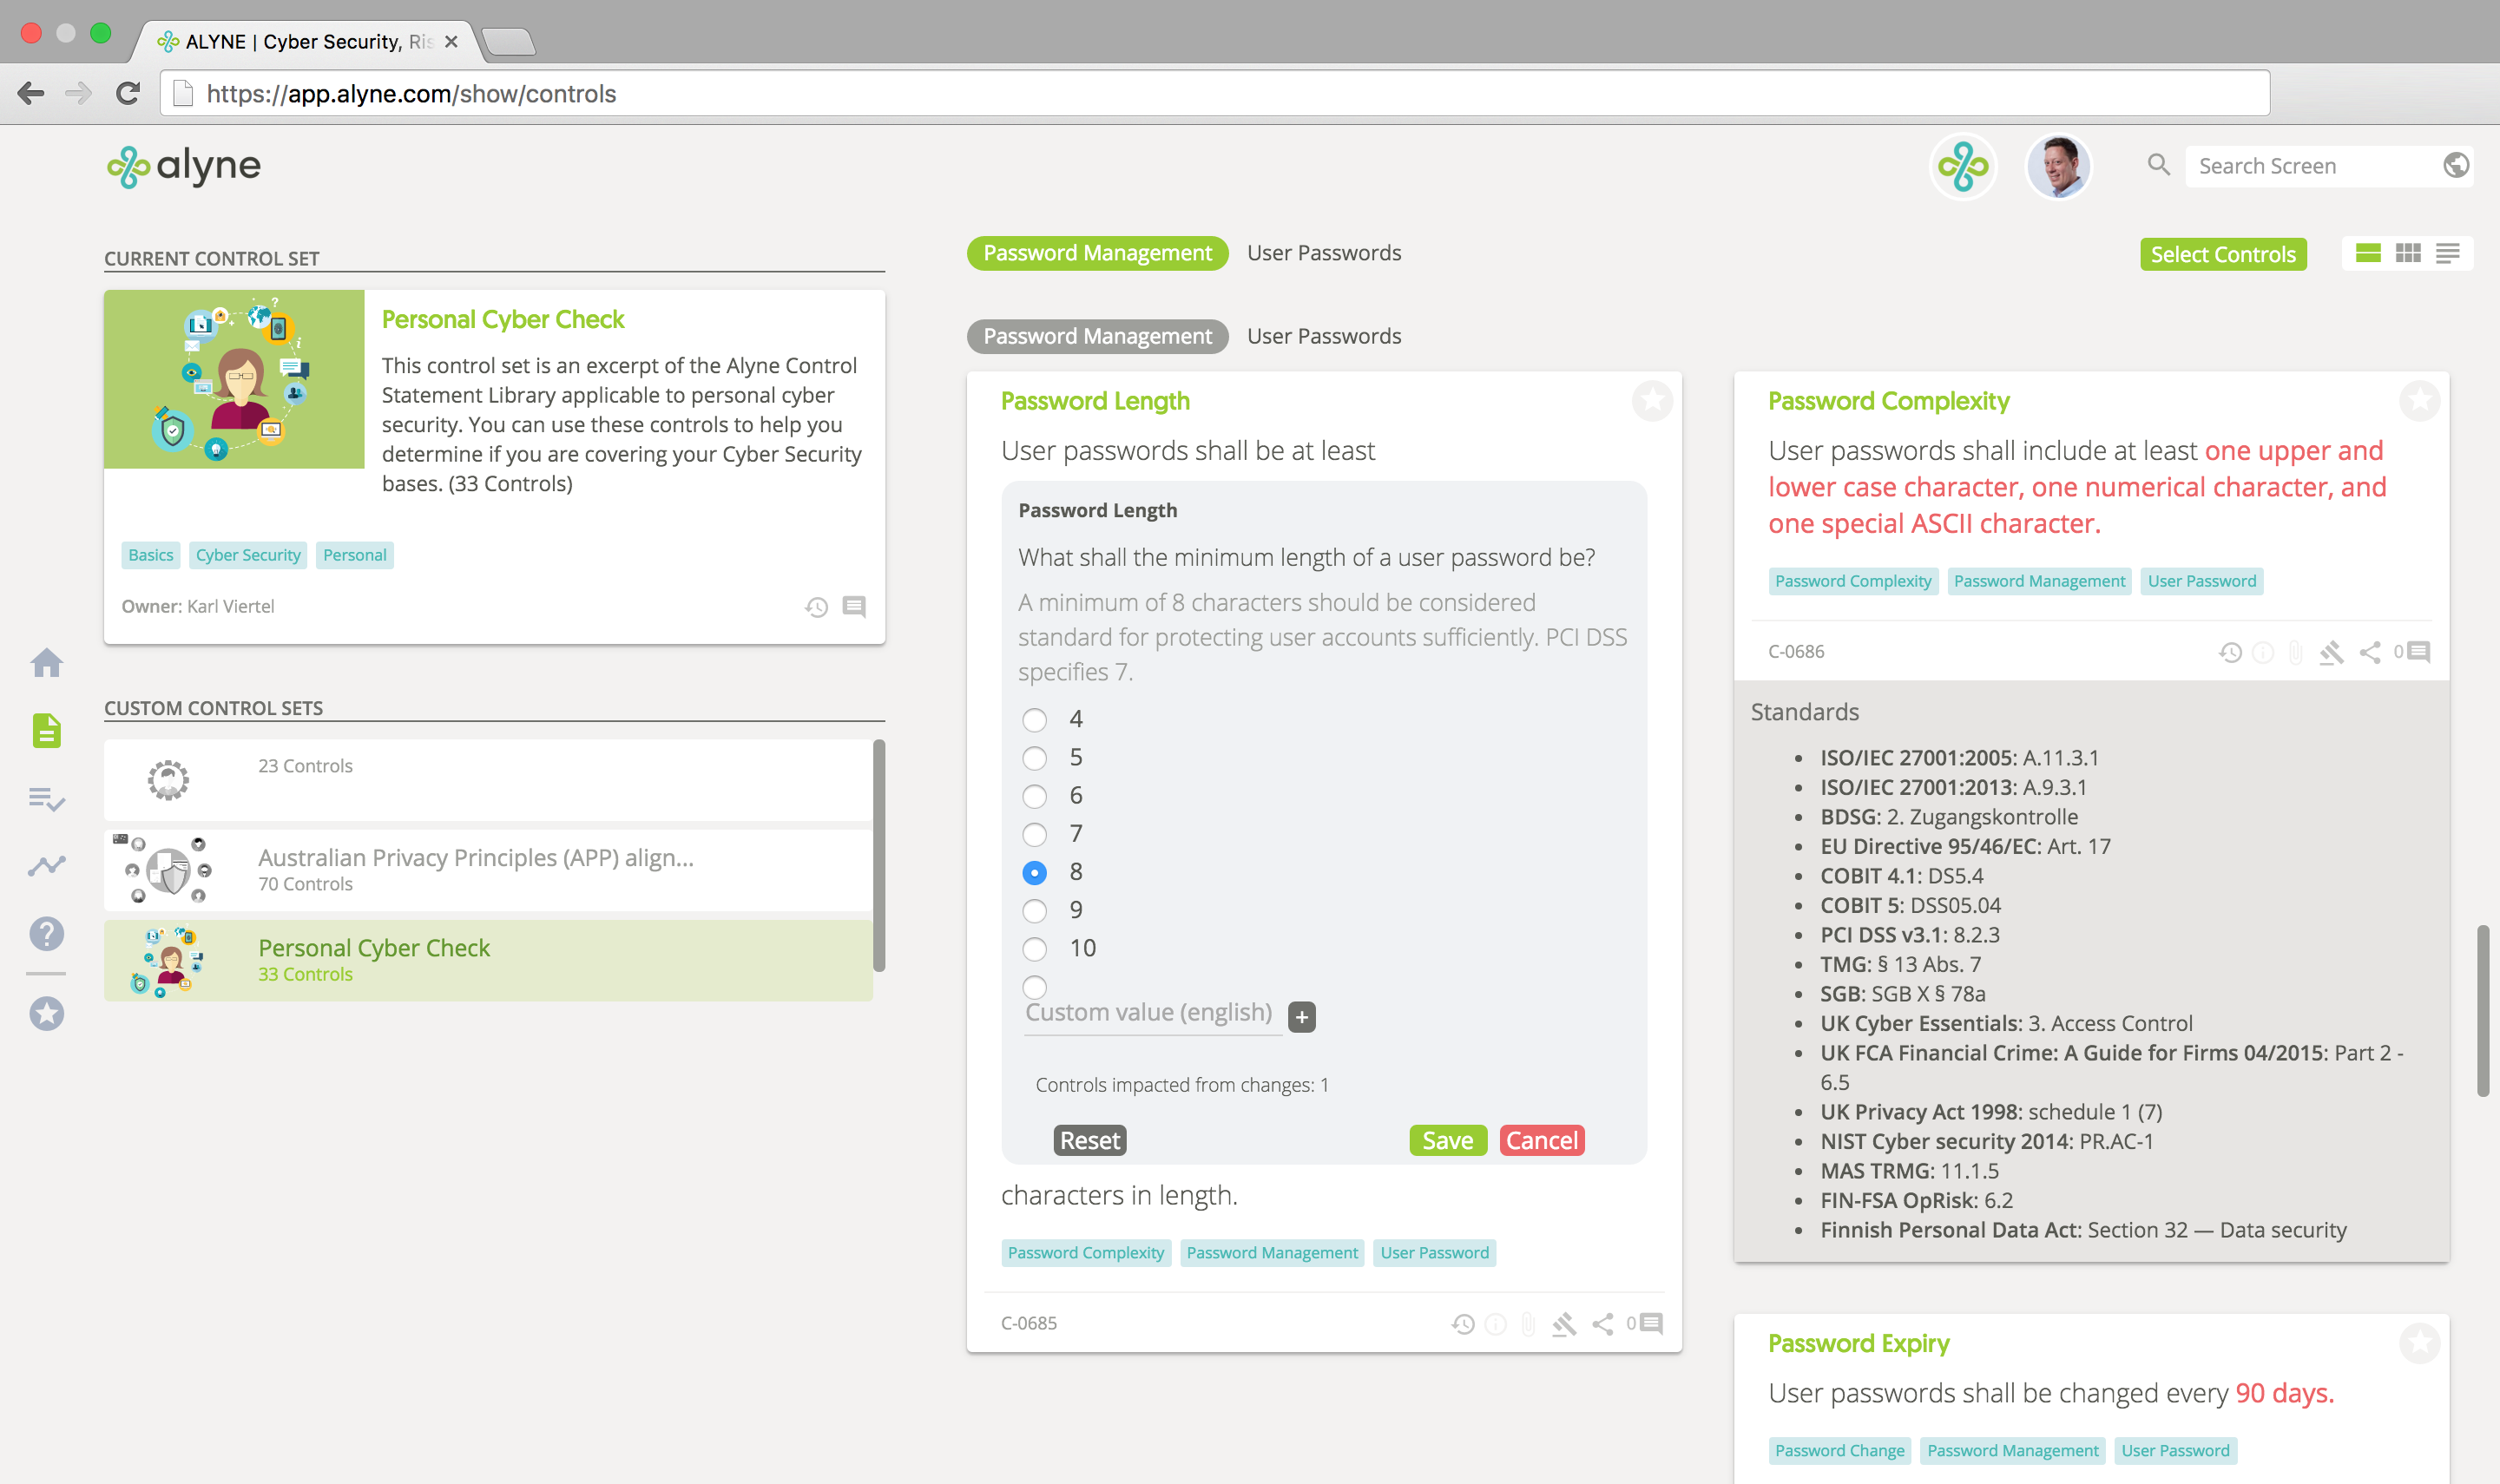Favorite the Password Complexity control star
The height and width of the screenshot is (1484, 2500).
[x=2419, y=401]
